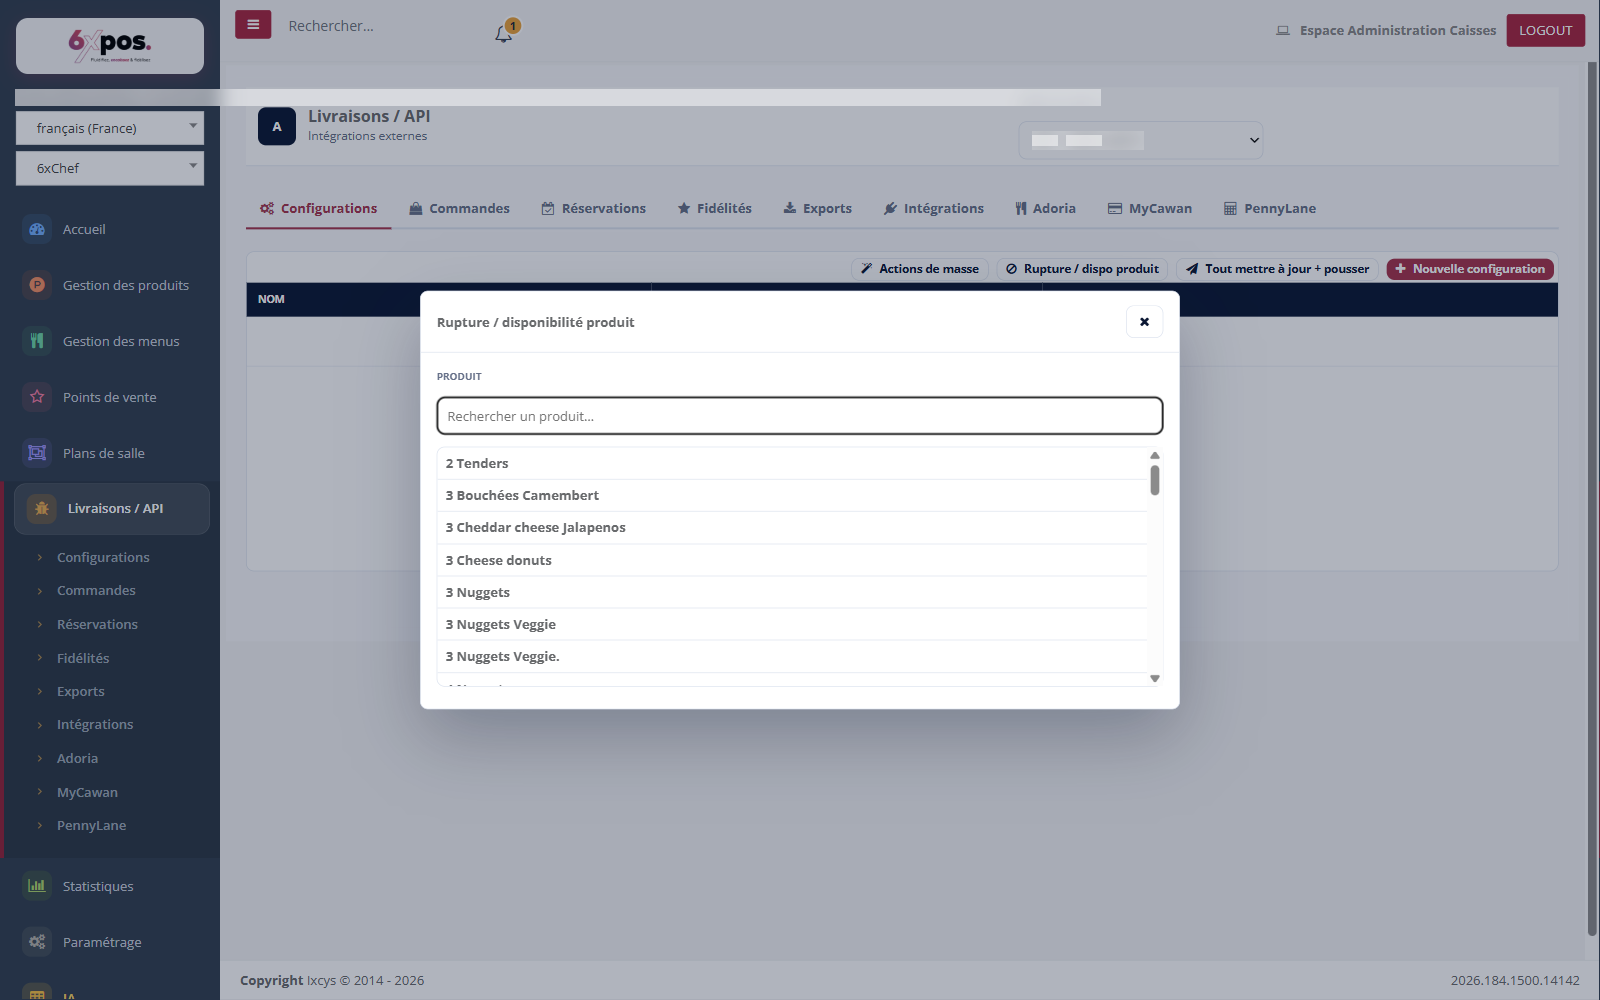Select product 3 Cheddar cheese Jalapenos
The width and height of the screenshot is (1600, 1000).
click(792, 528)
